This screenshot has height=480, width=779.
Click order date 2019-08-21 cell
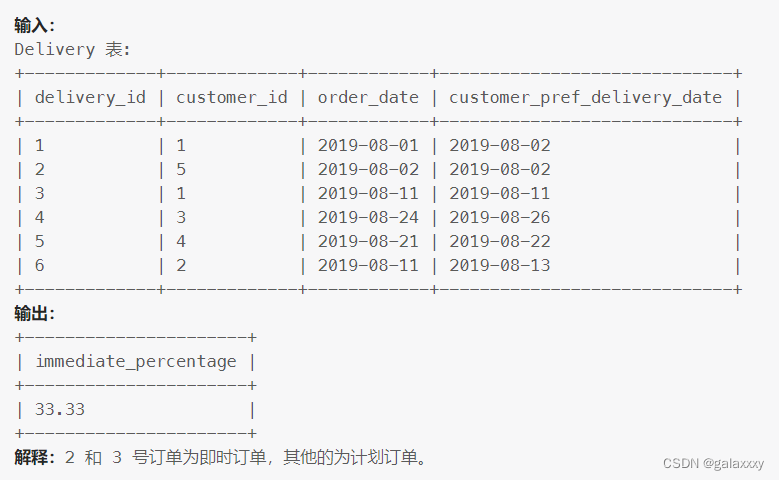[x=368, y=241]
